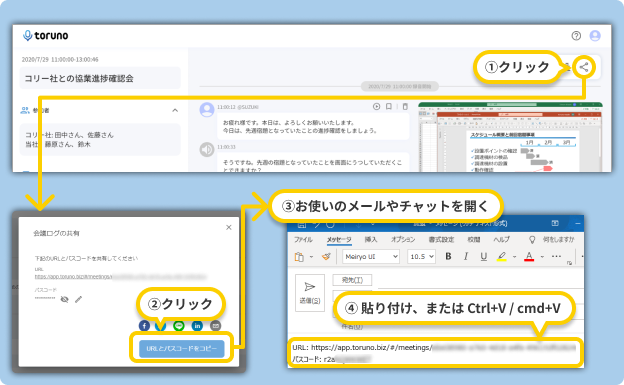Click the Outlook ribbon display options icon
The image size is (624, 385).
point(555,223)
